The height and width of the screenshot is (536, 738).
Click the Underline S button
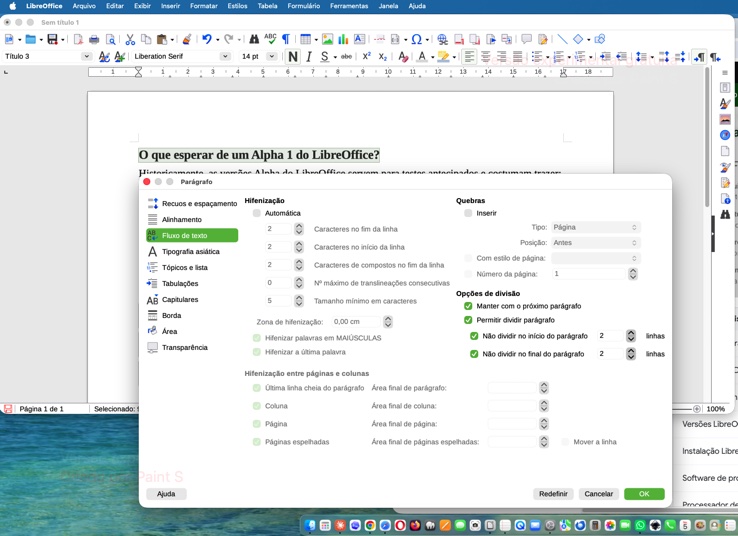tap(324, 56)
